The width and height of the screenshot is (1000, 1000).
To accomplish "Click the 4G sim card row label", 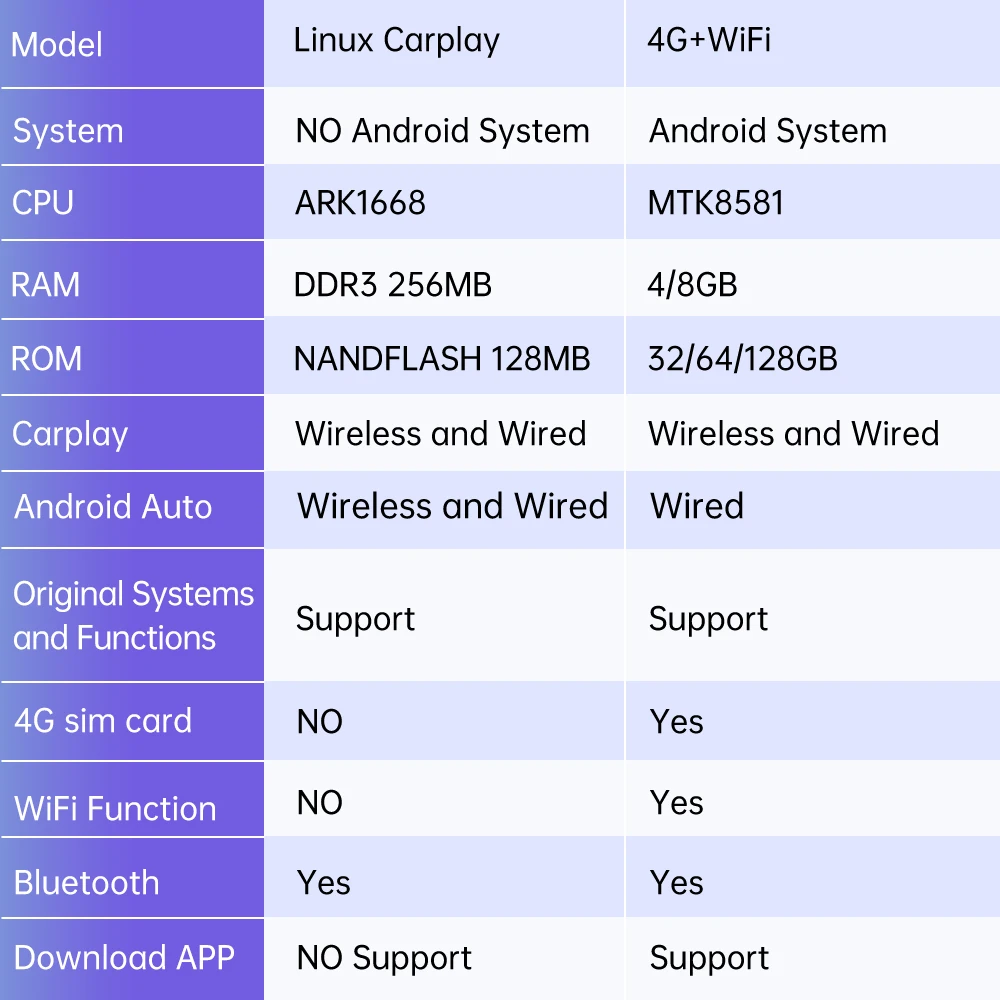I will [103, 721].
